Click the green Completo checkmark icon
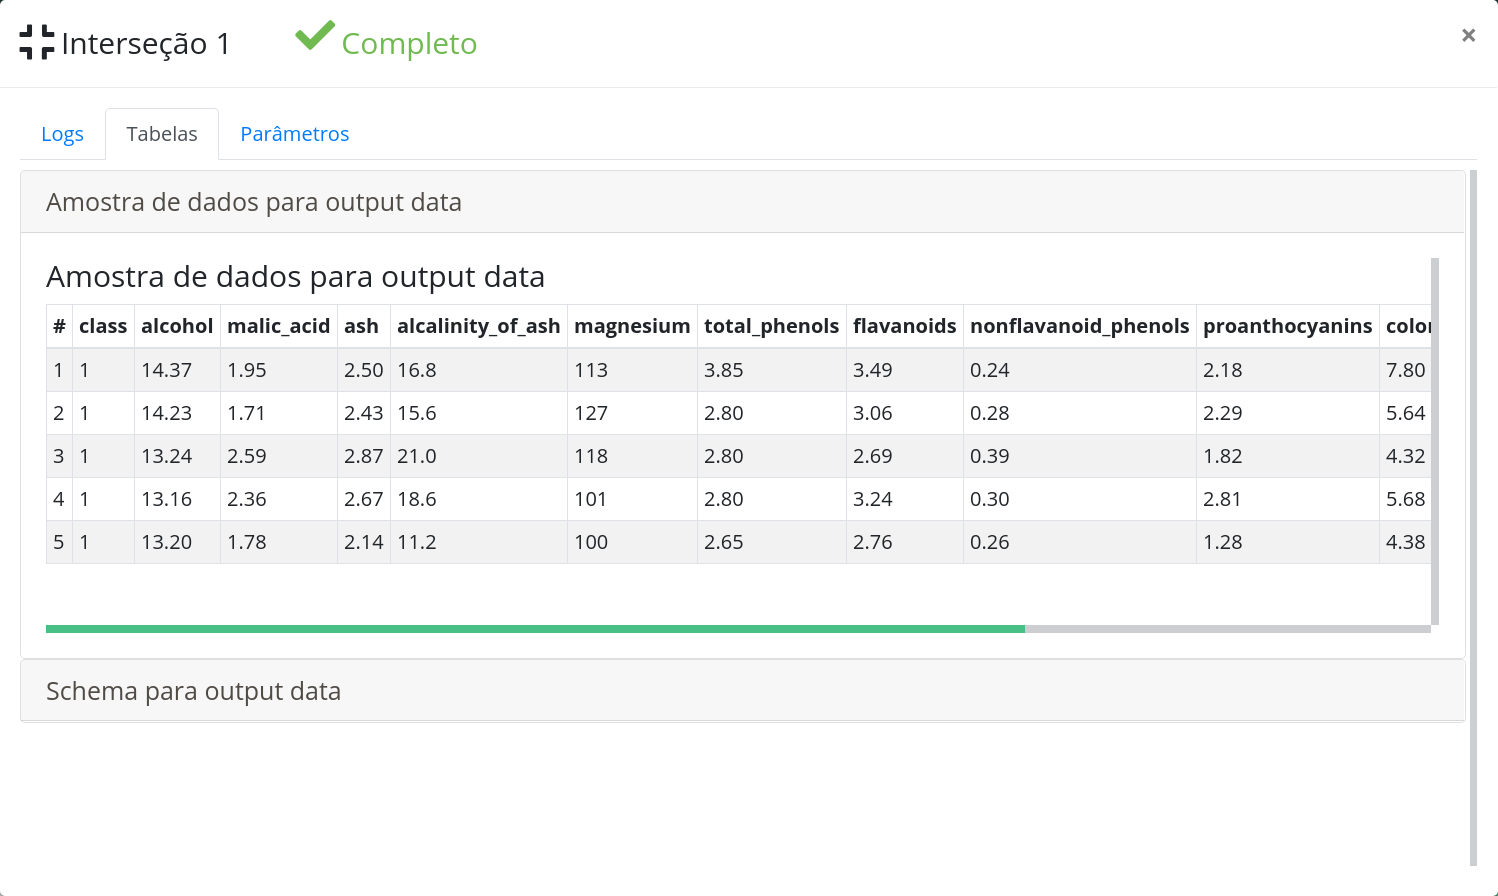The image size is (1498, 896). click(315, 36)
